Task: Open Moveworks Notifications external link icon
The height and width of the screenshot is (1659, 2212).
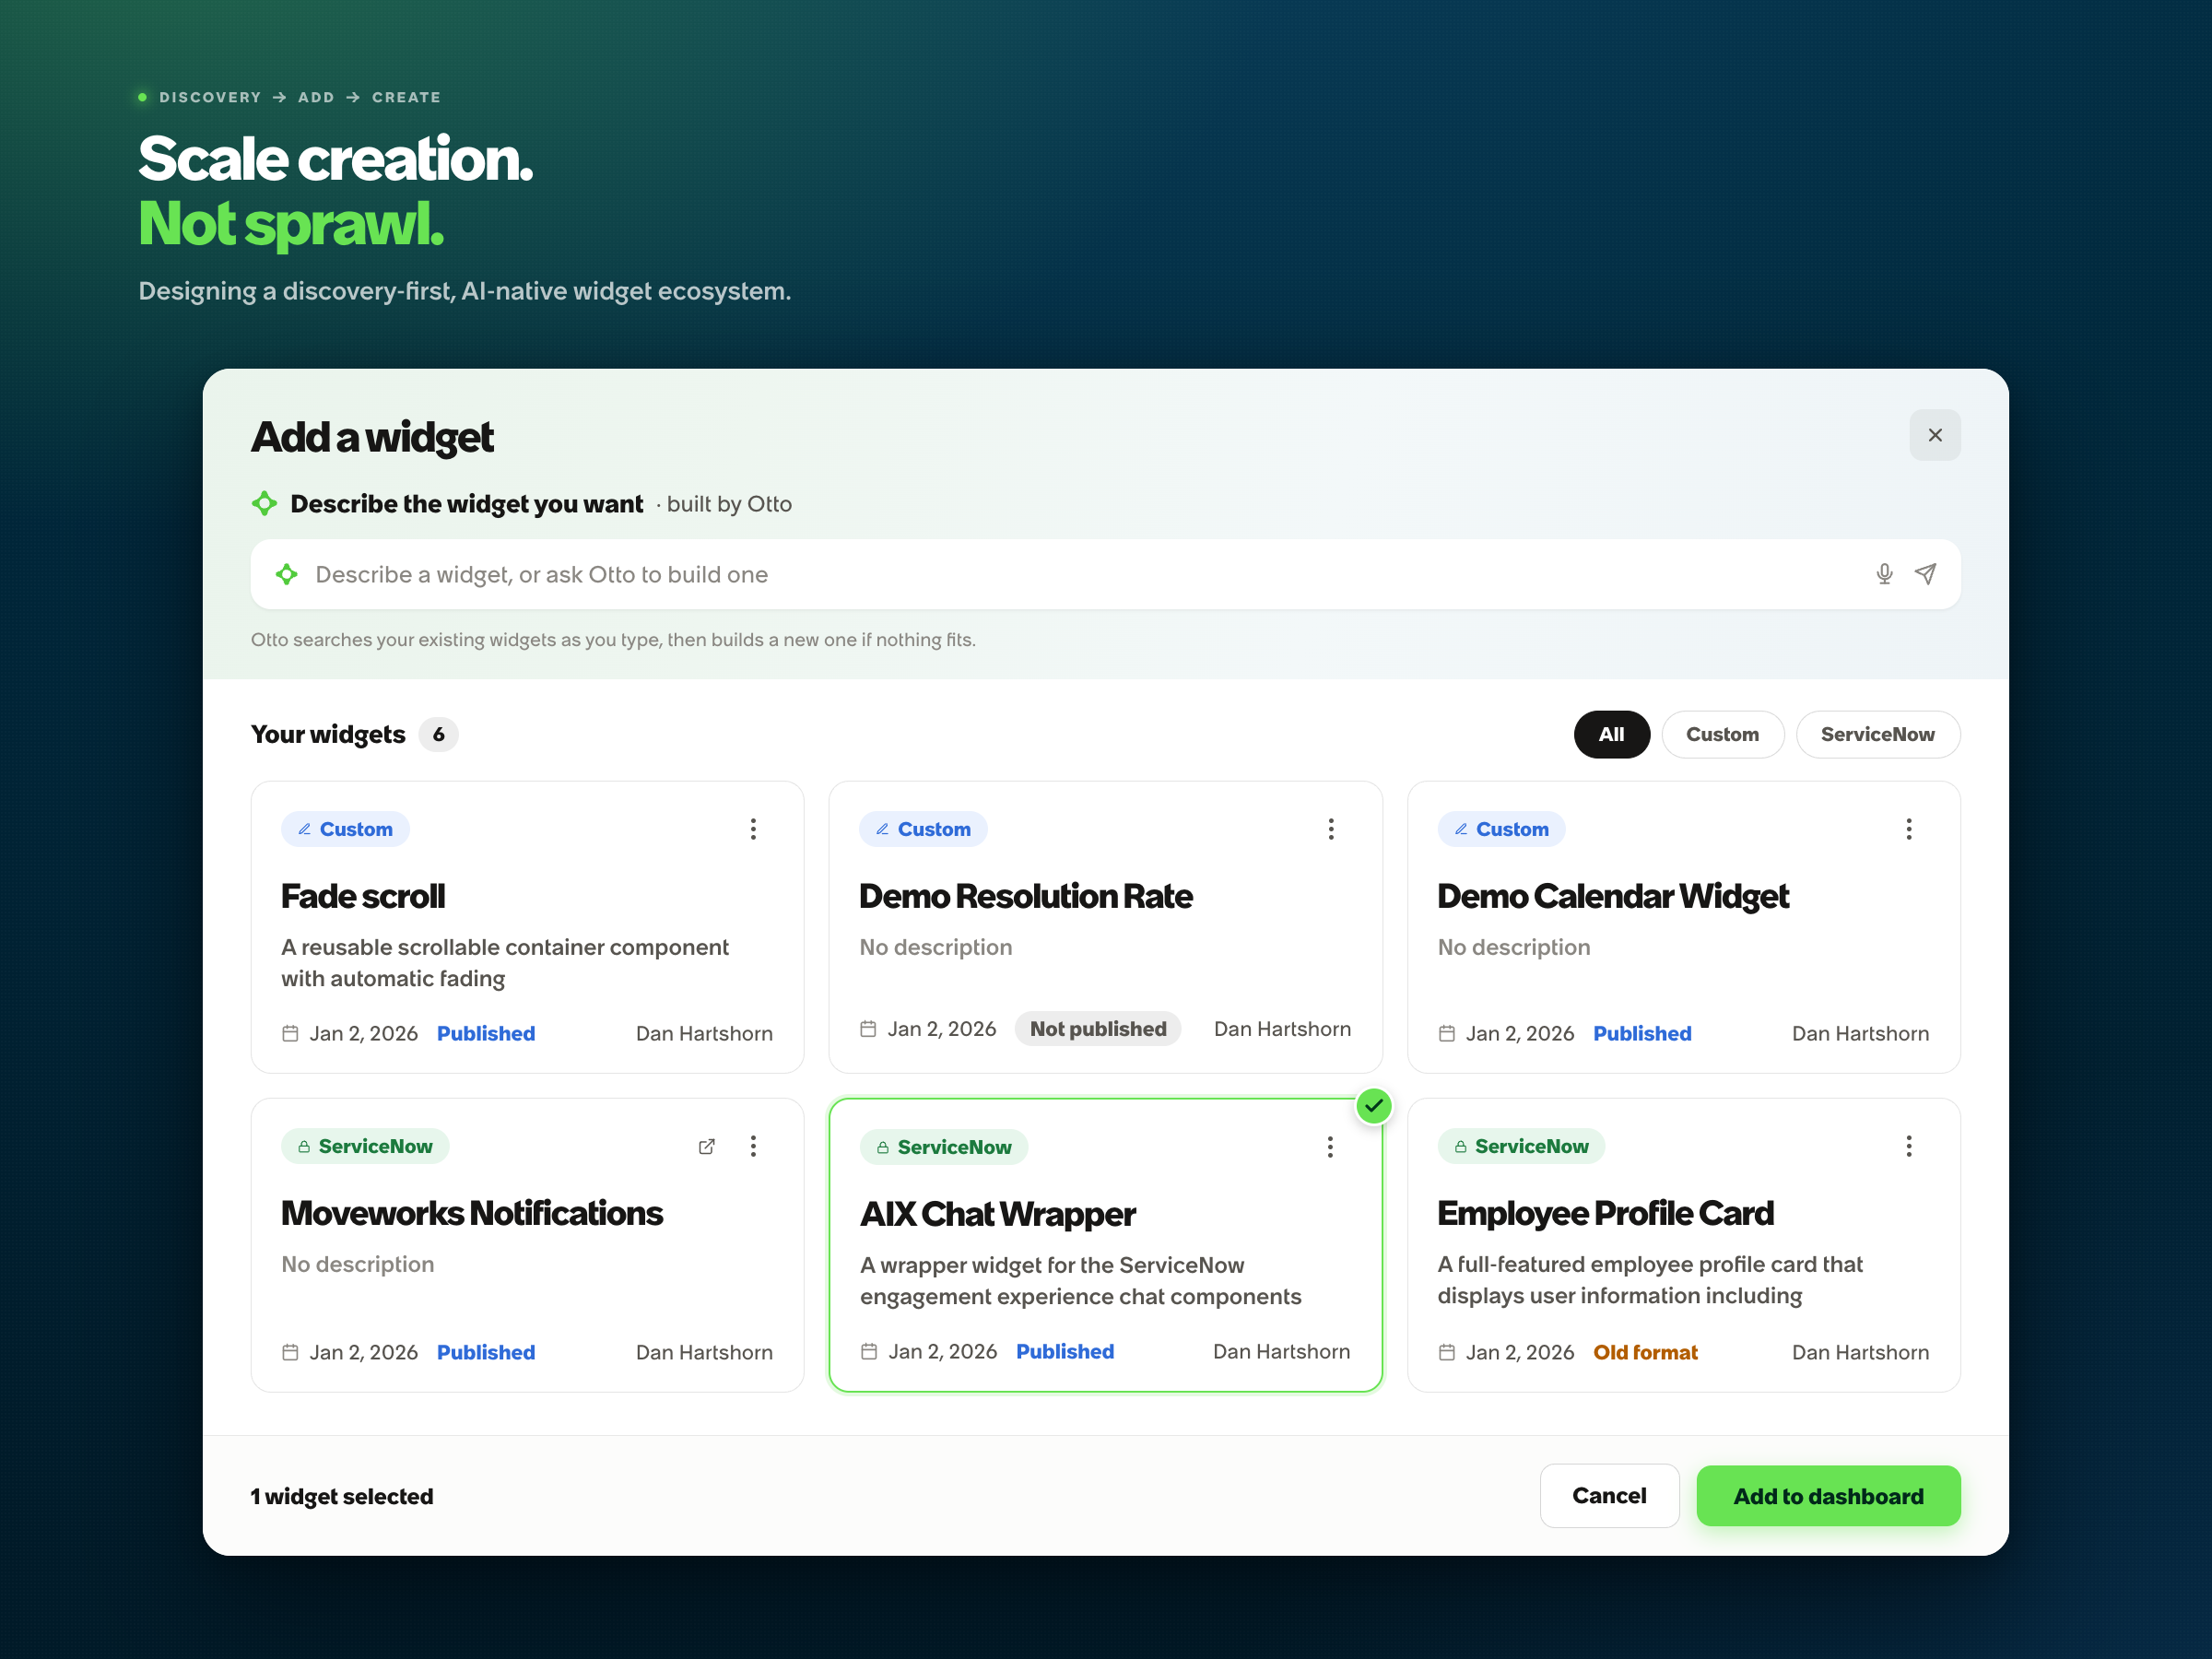Action: pos(707,1146)
